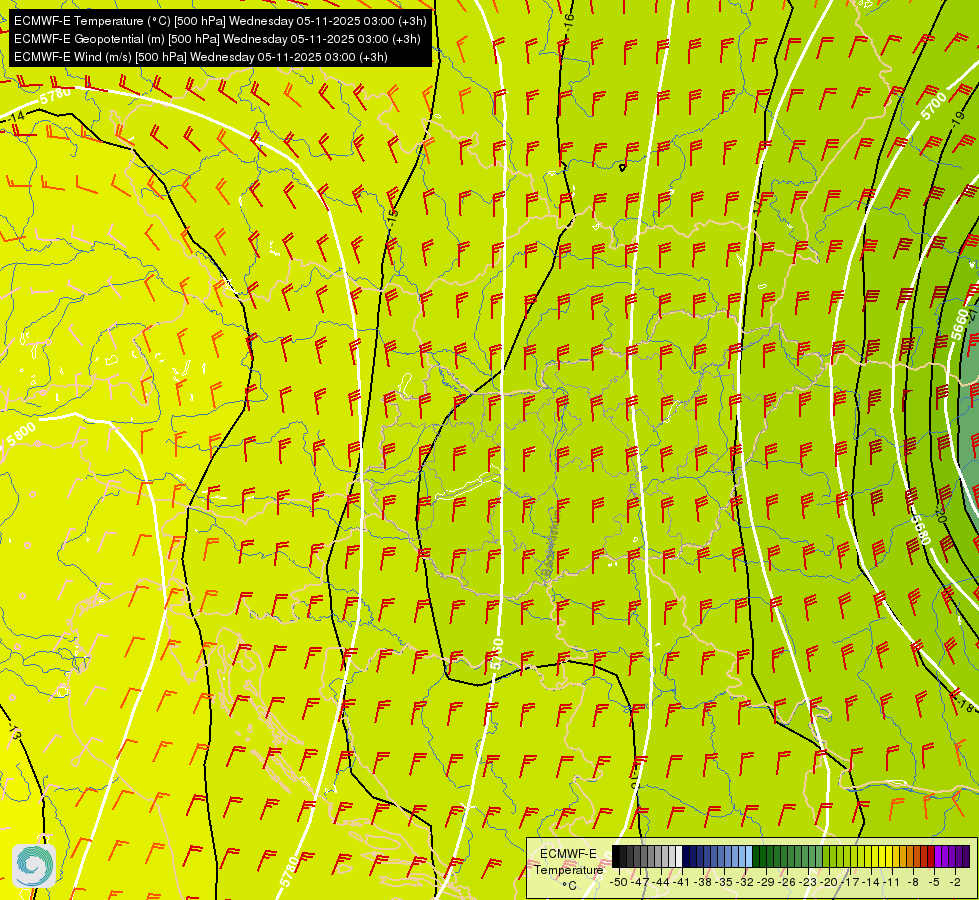This screenshot has height=900, width=979.
Task: Click the -35 value on the legend scale
Action: 724,882
